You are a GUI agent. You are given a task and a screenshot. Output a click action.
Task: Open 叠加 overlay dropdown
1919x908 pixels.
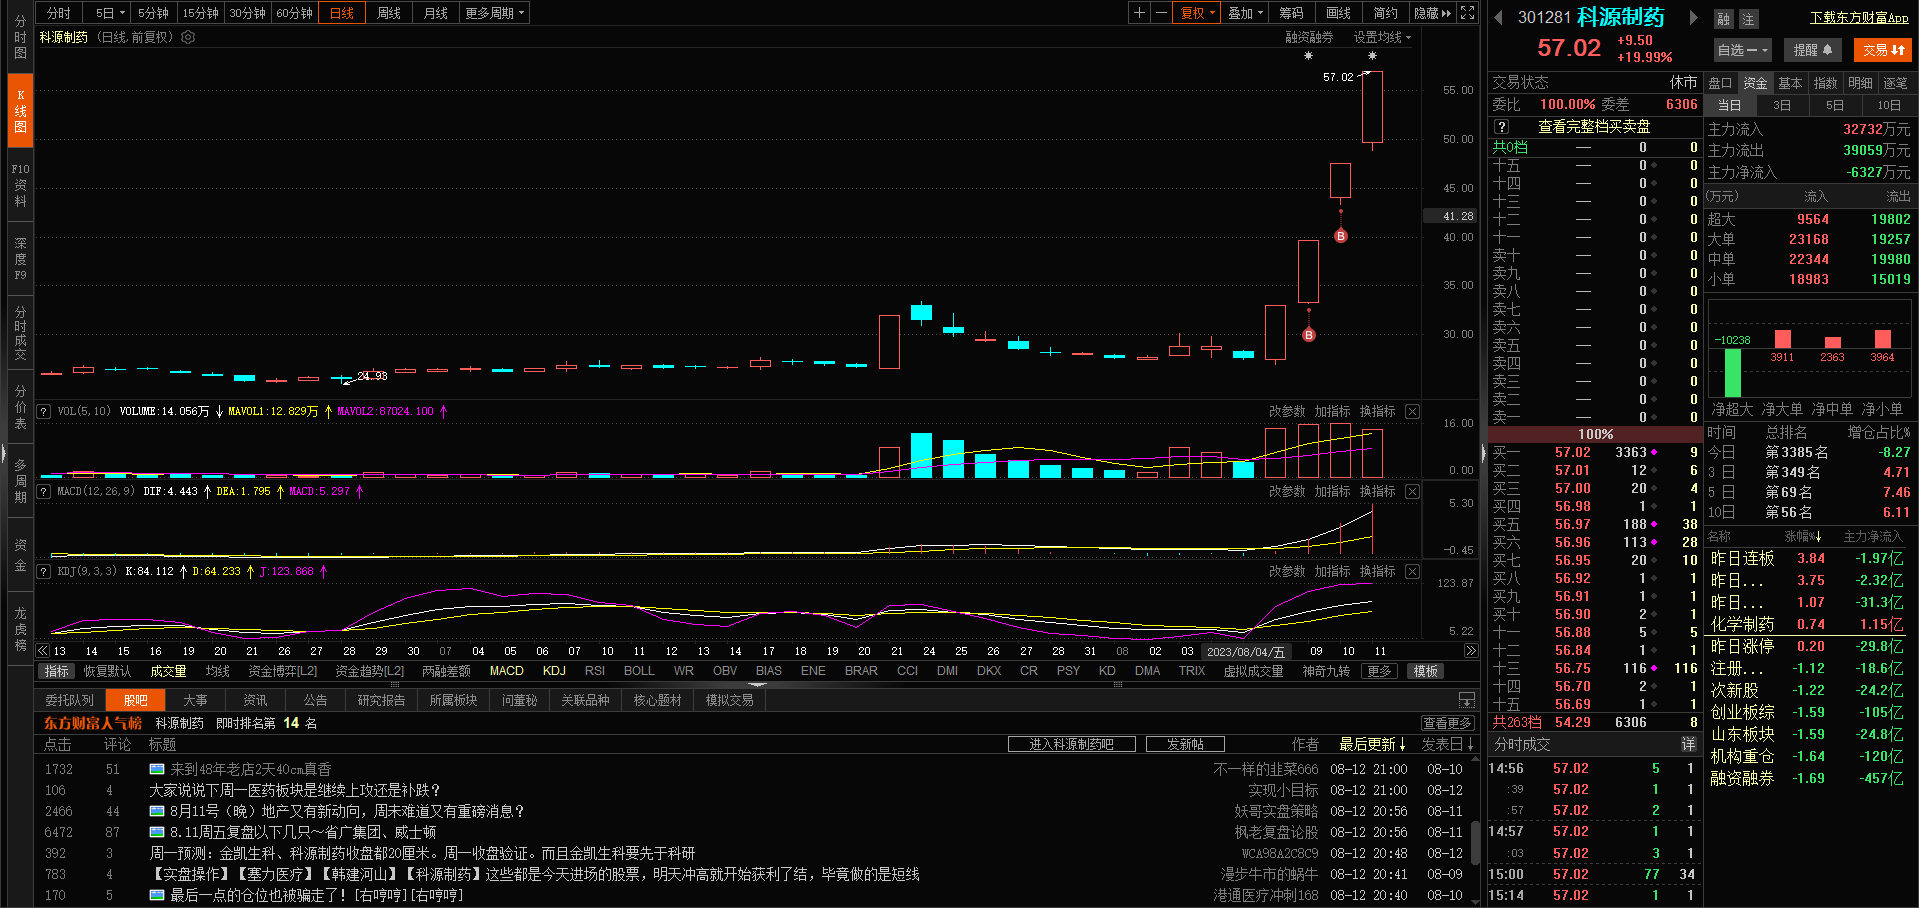pos(1245,13)
